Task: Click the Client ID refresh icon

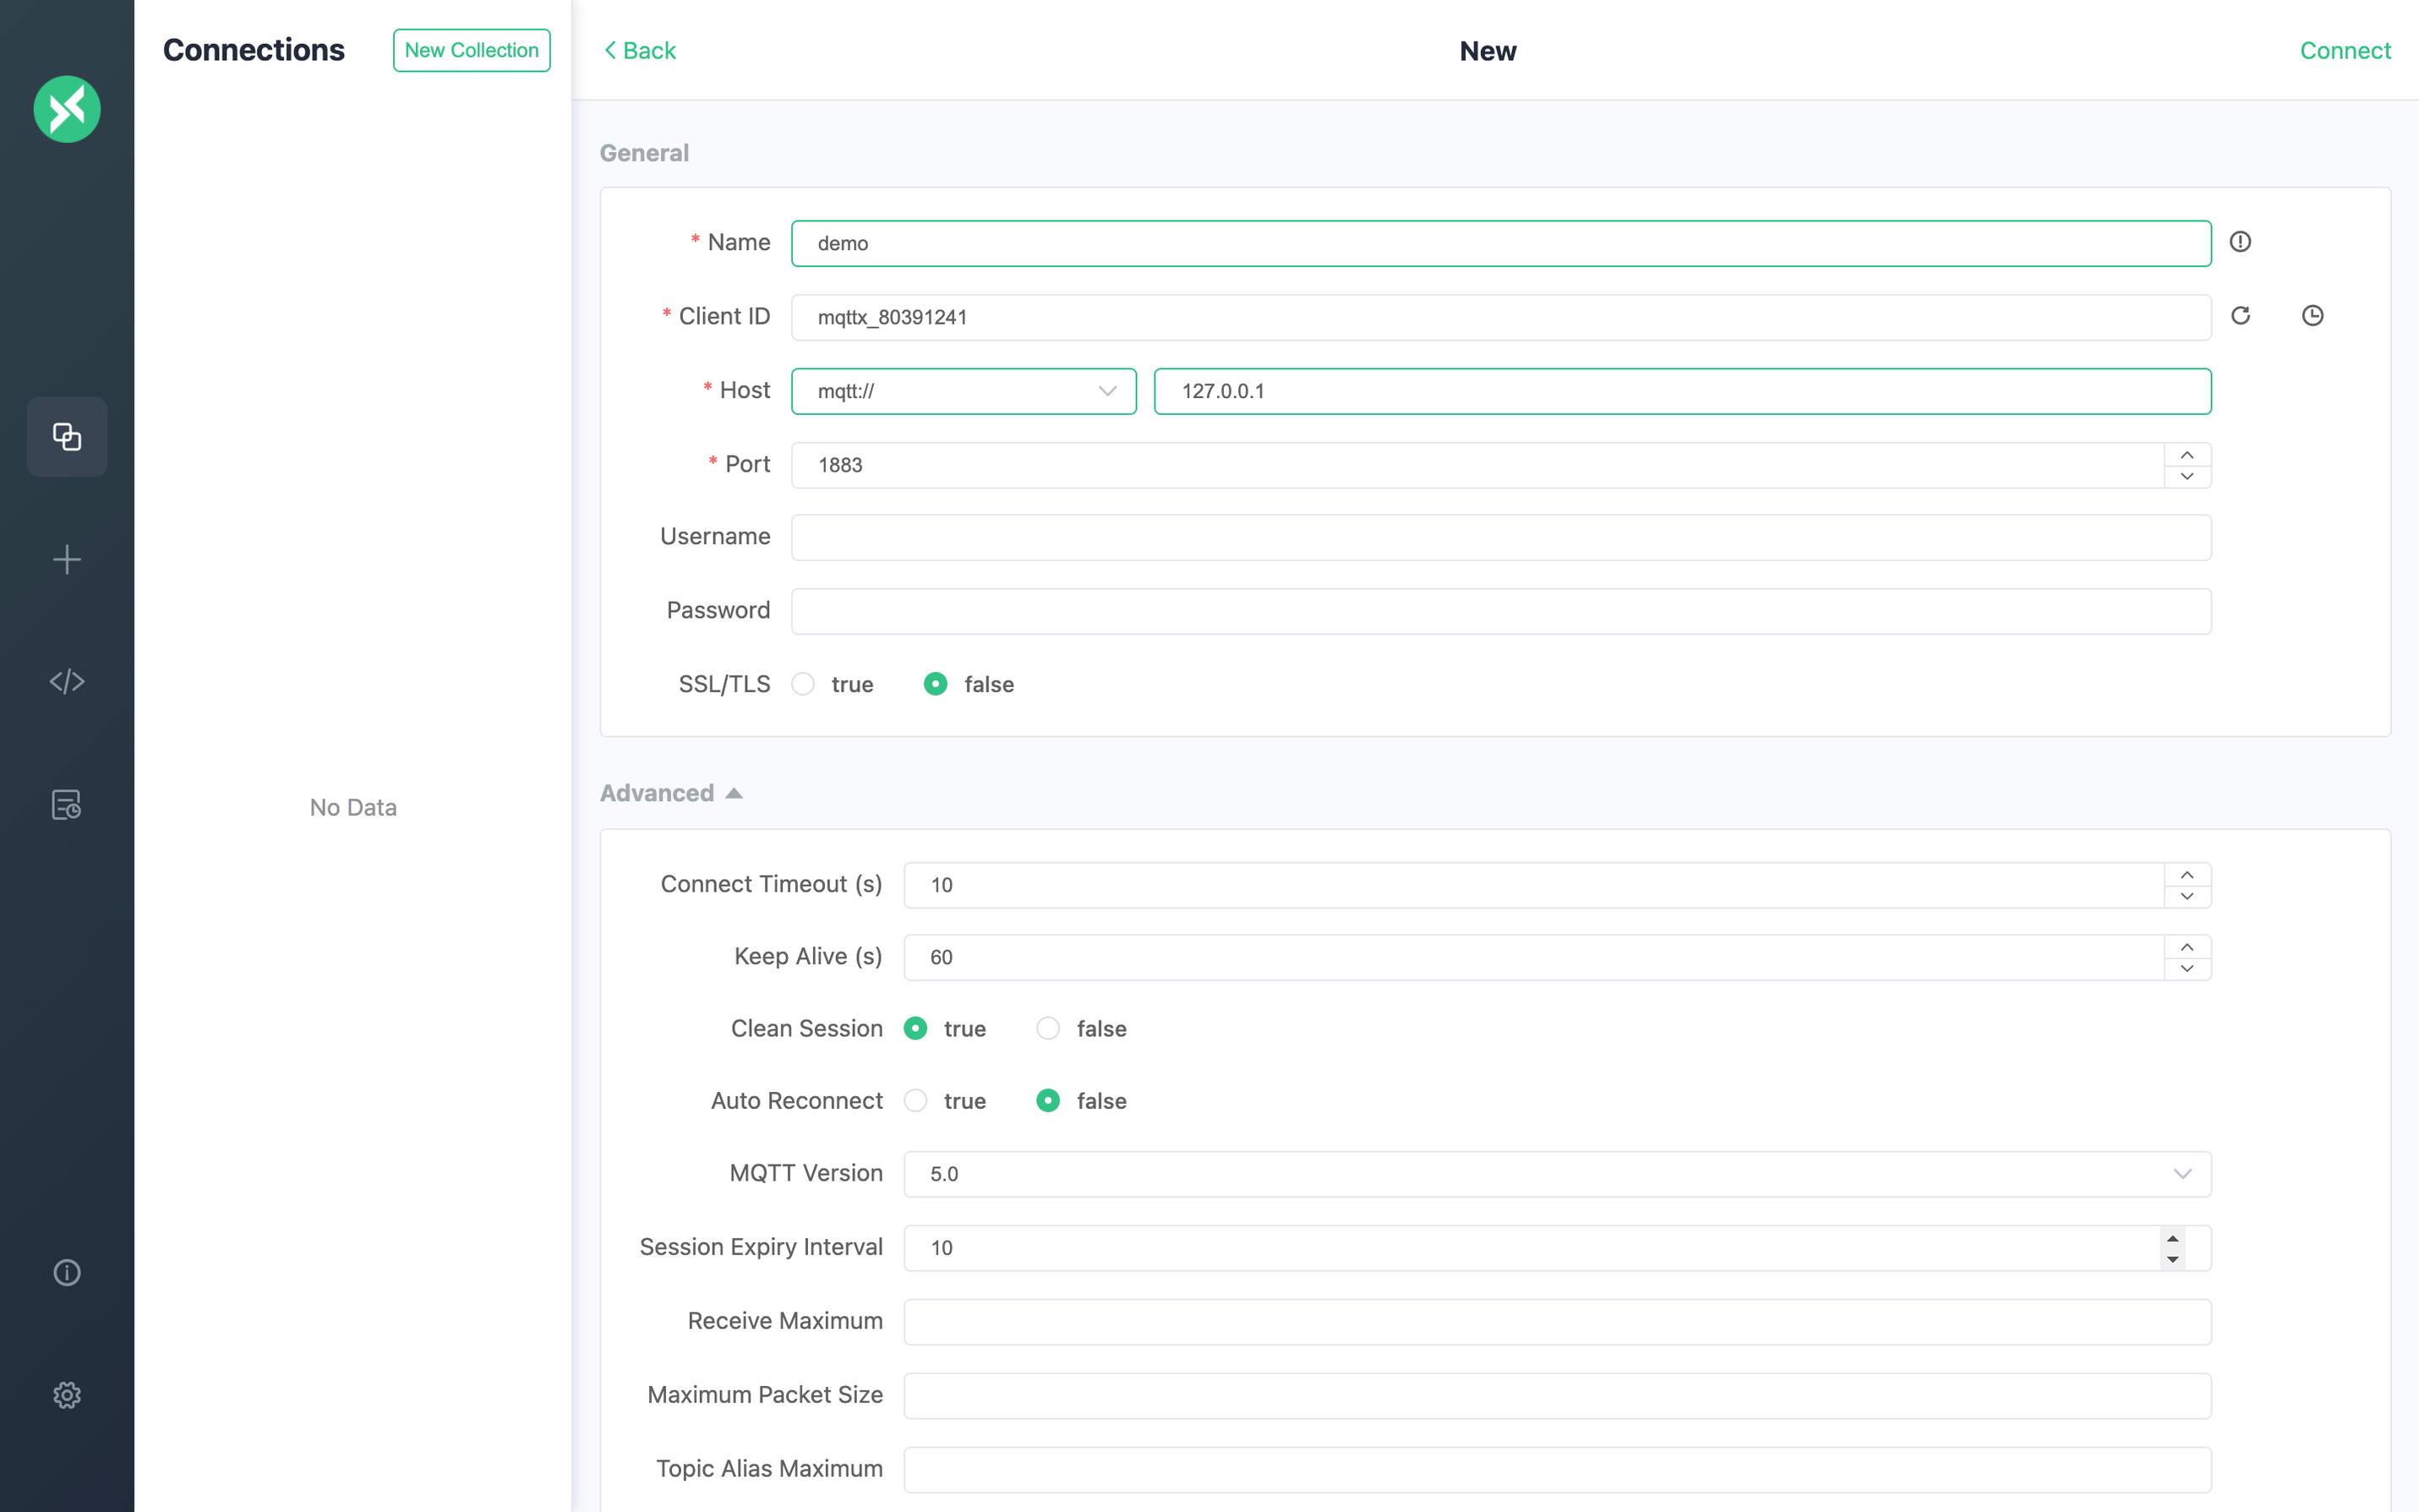Action: click(2242, 315)
